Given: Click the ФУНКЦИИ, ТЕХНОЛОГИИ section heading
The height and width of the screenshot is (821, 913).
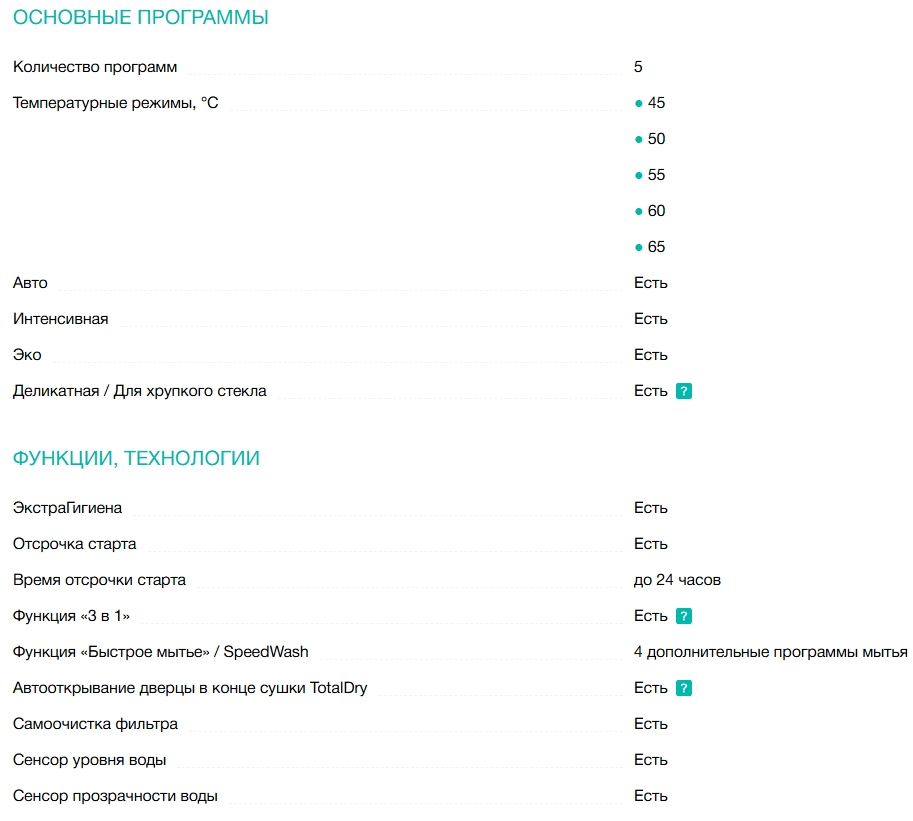Looking at the screenshot, I should pos(136,458).
